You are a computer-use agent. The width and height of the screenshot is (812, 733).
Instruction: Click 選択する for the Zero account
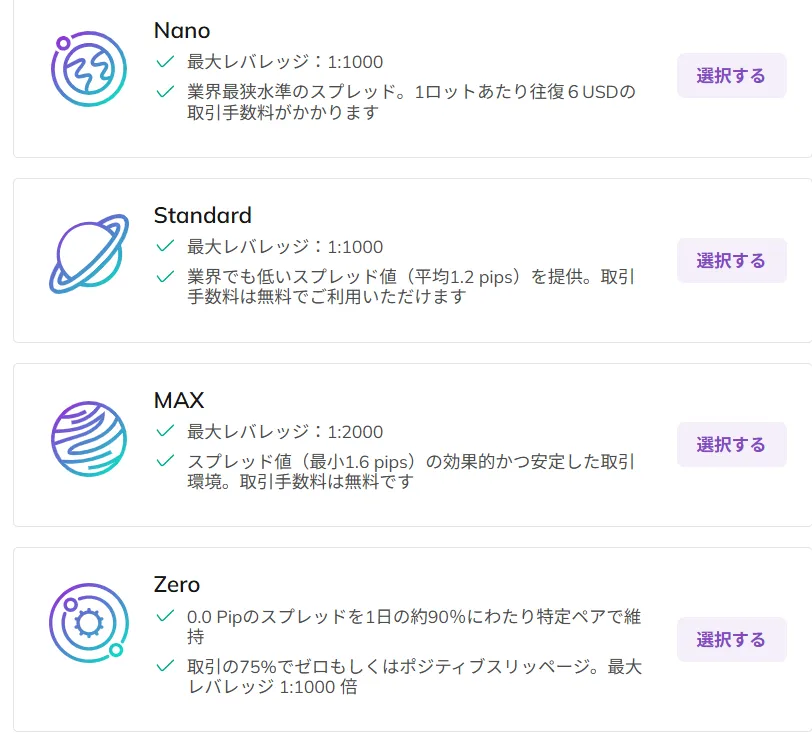[731, 638]
